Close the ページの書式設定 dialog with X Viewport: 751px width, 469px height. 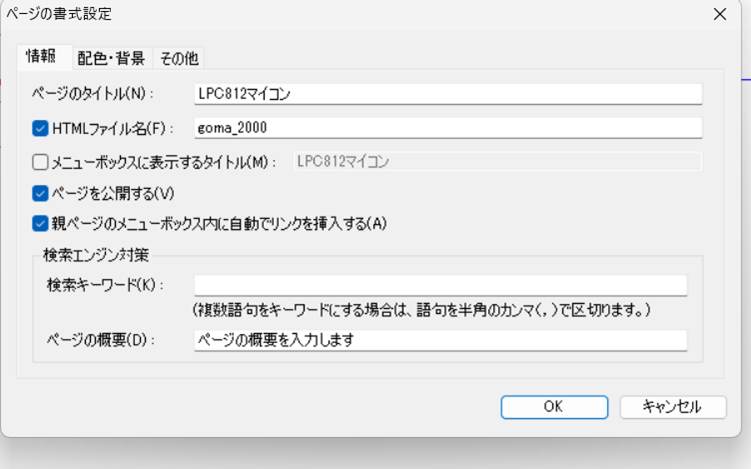click(x=719, y=14)
